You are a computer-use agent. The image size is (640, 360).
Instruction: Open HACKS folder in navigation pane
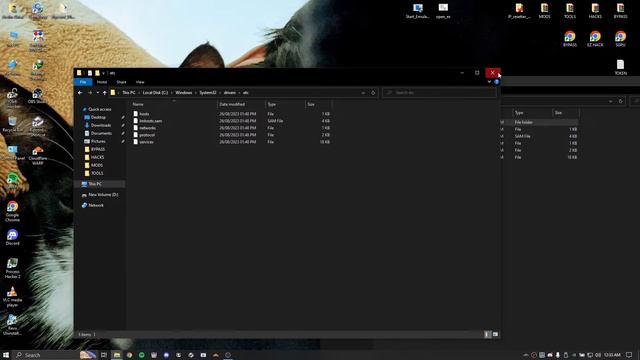click(97, 157)
